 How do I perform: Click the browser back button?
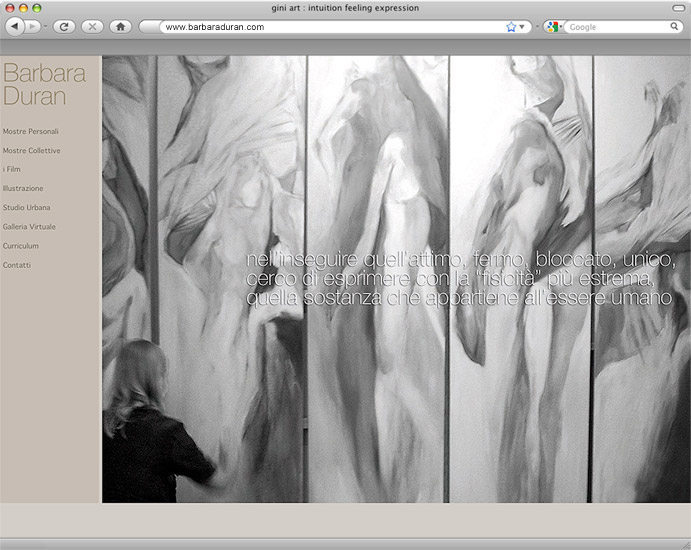14,27
